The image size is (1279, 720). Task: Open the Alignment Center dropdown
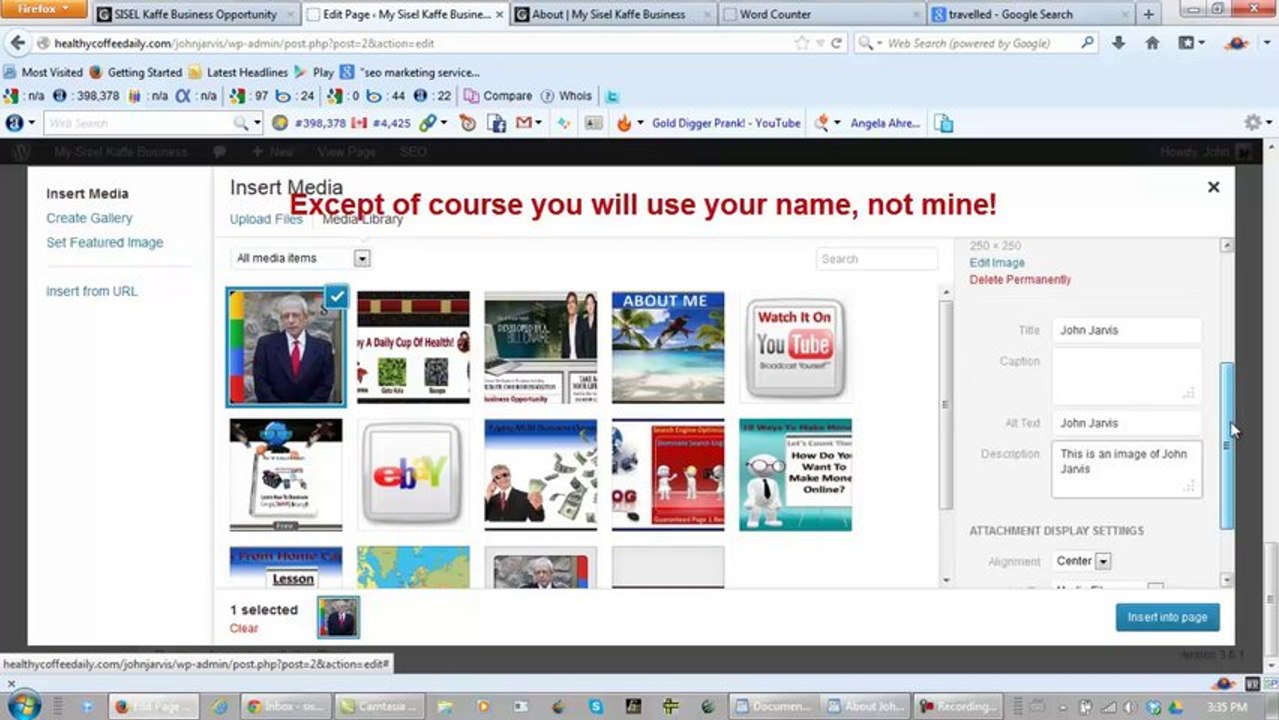1083,561
